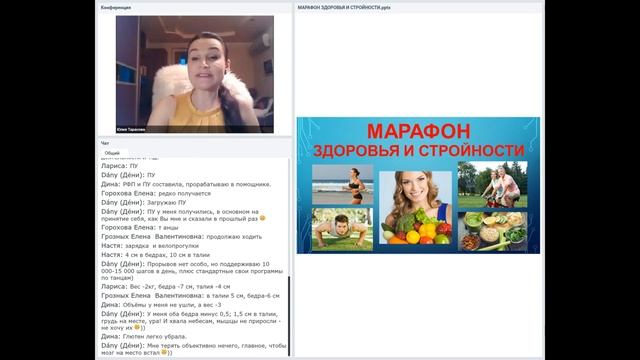
Task: Click message 'Дина: Глютен легко убрала.'
Action: (144, 337)
